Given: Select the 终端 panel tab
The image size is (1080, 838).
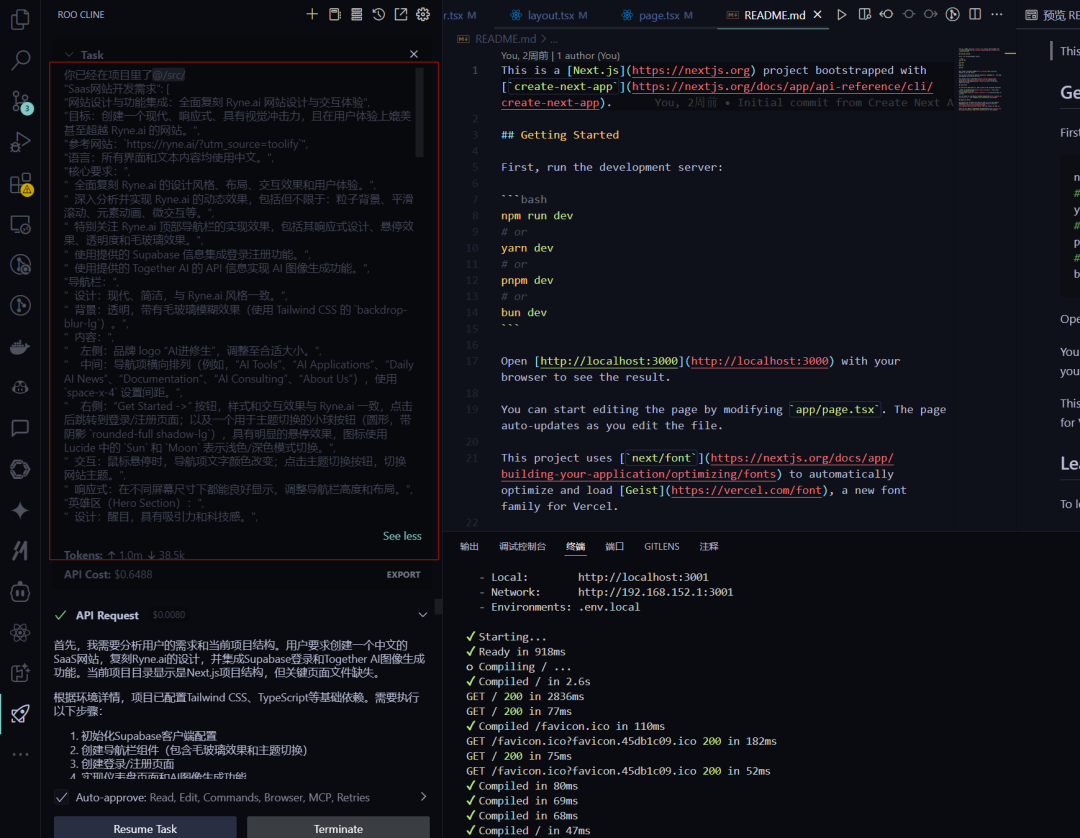Looking at the screenshot, I should pos(575,546).
